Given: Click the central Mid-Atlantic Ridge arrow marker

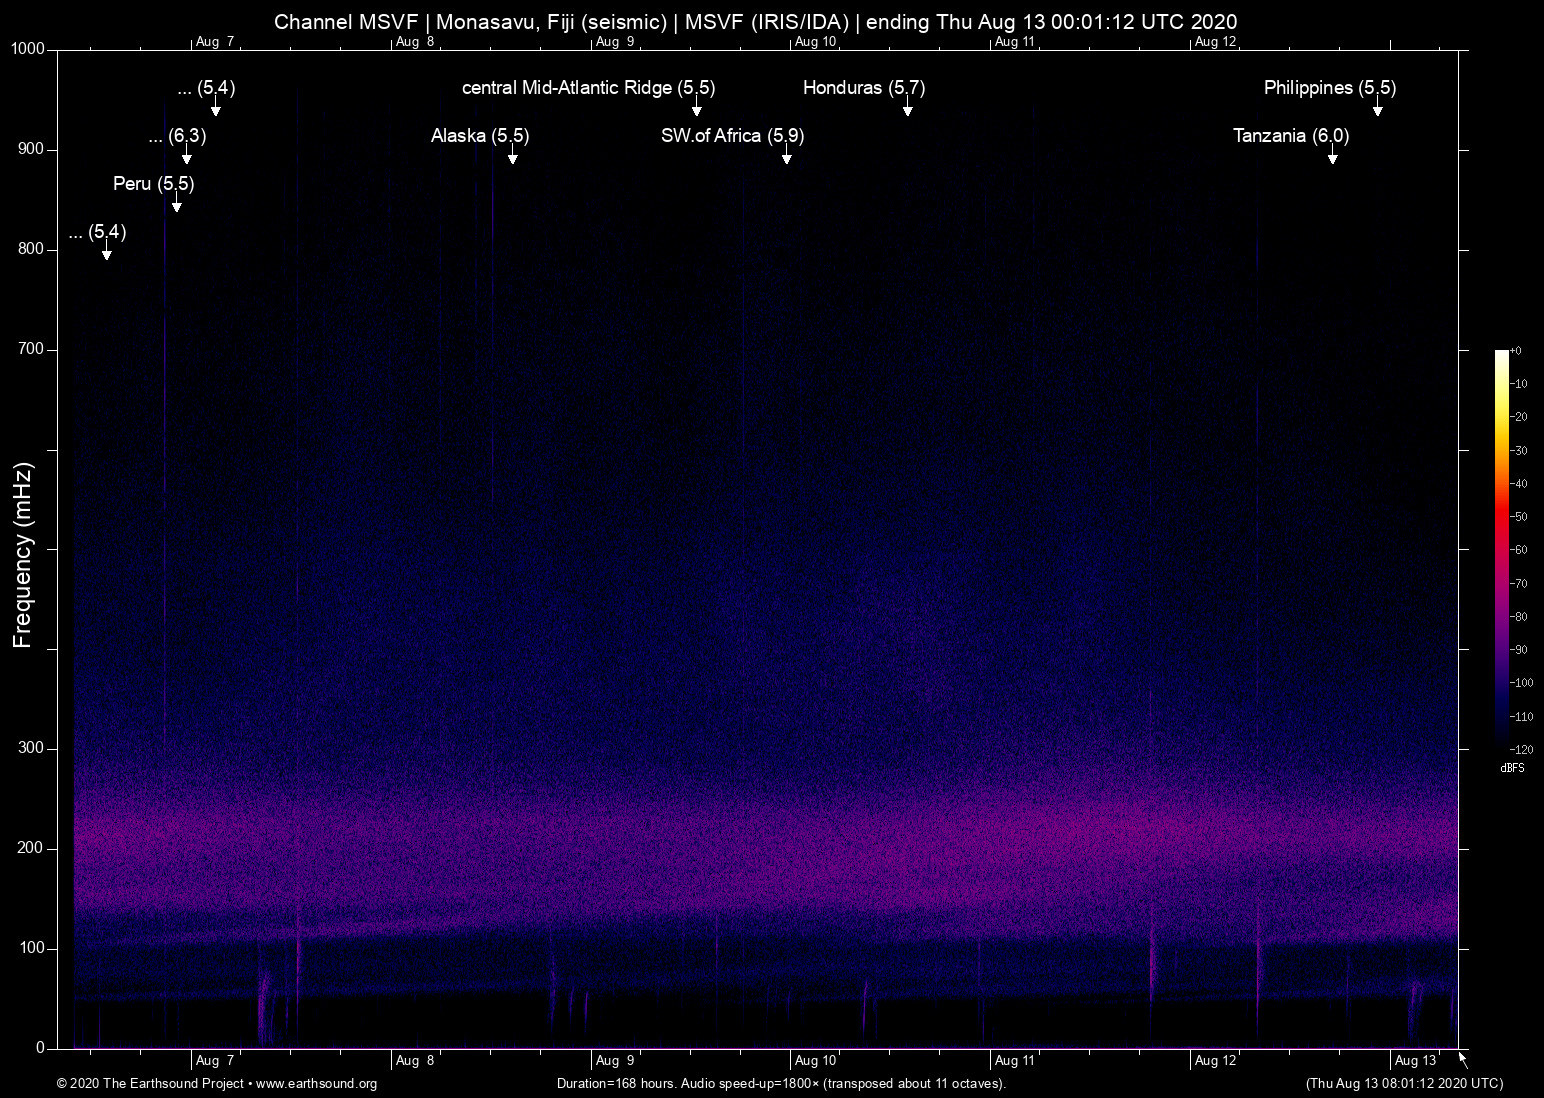Looking at the screenshot, I should click(x=697, y=108).
